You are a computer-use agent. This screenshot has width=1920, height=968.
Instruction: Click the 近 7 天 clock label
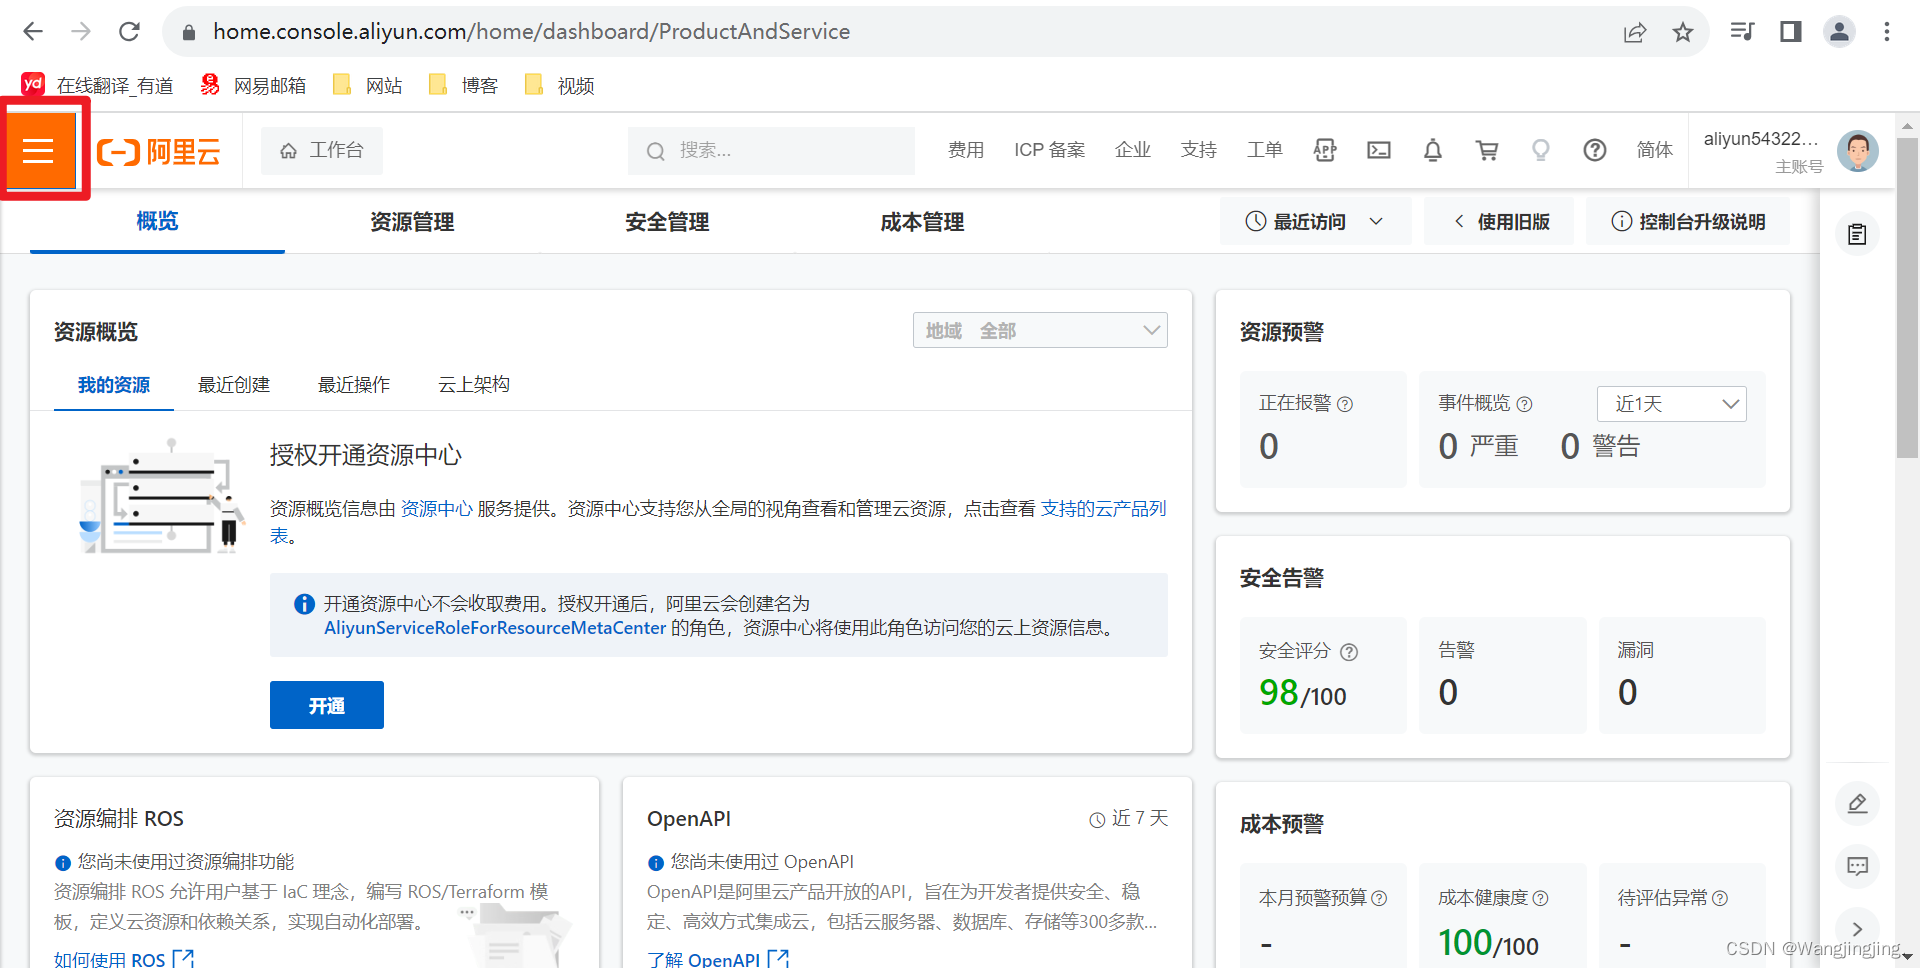1128,819
